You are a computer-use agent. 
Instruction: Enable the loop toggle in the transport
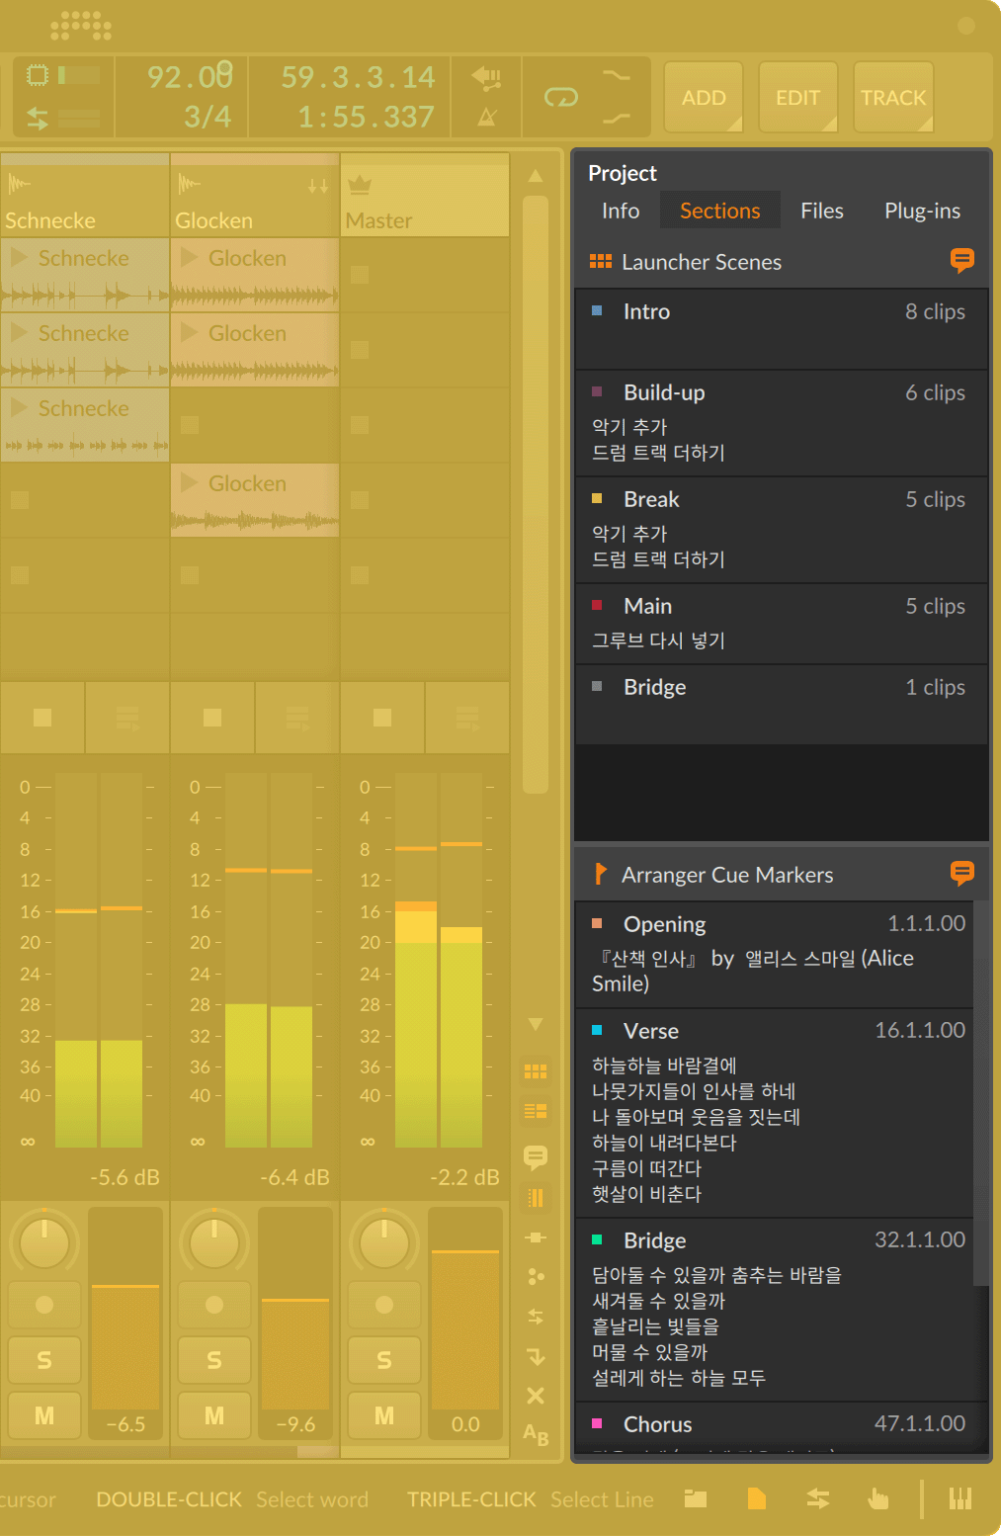pyautogui.click(x=562, y=96)
